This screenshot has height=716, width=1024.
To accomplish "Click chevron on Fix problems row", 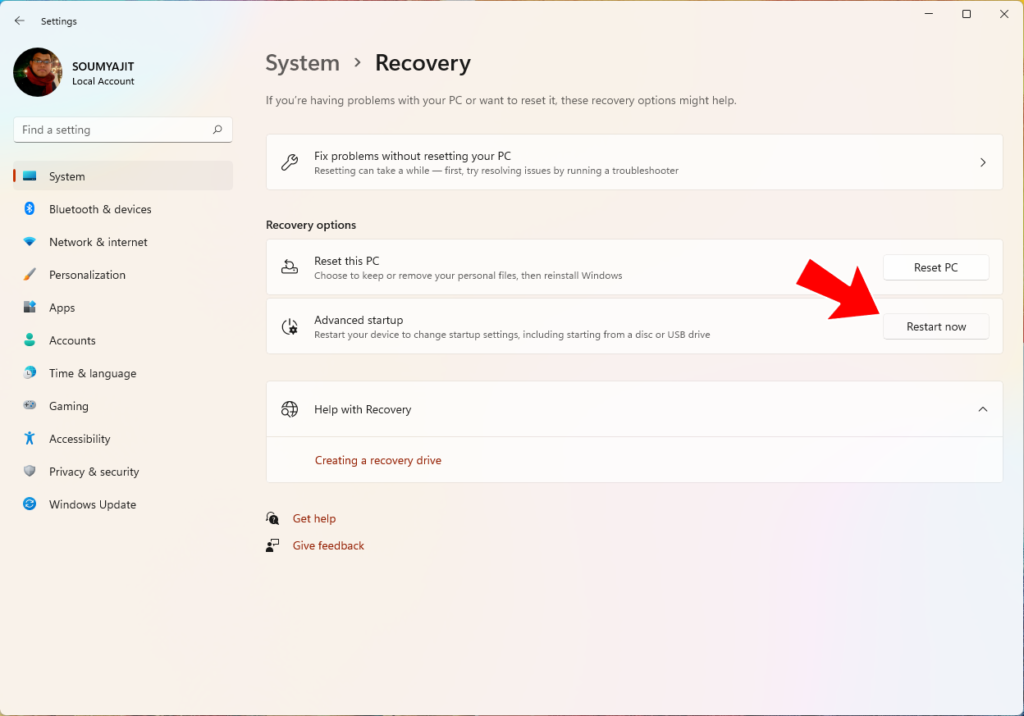I will (982, 162).
